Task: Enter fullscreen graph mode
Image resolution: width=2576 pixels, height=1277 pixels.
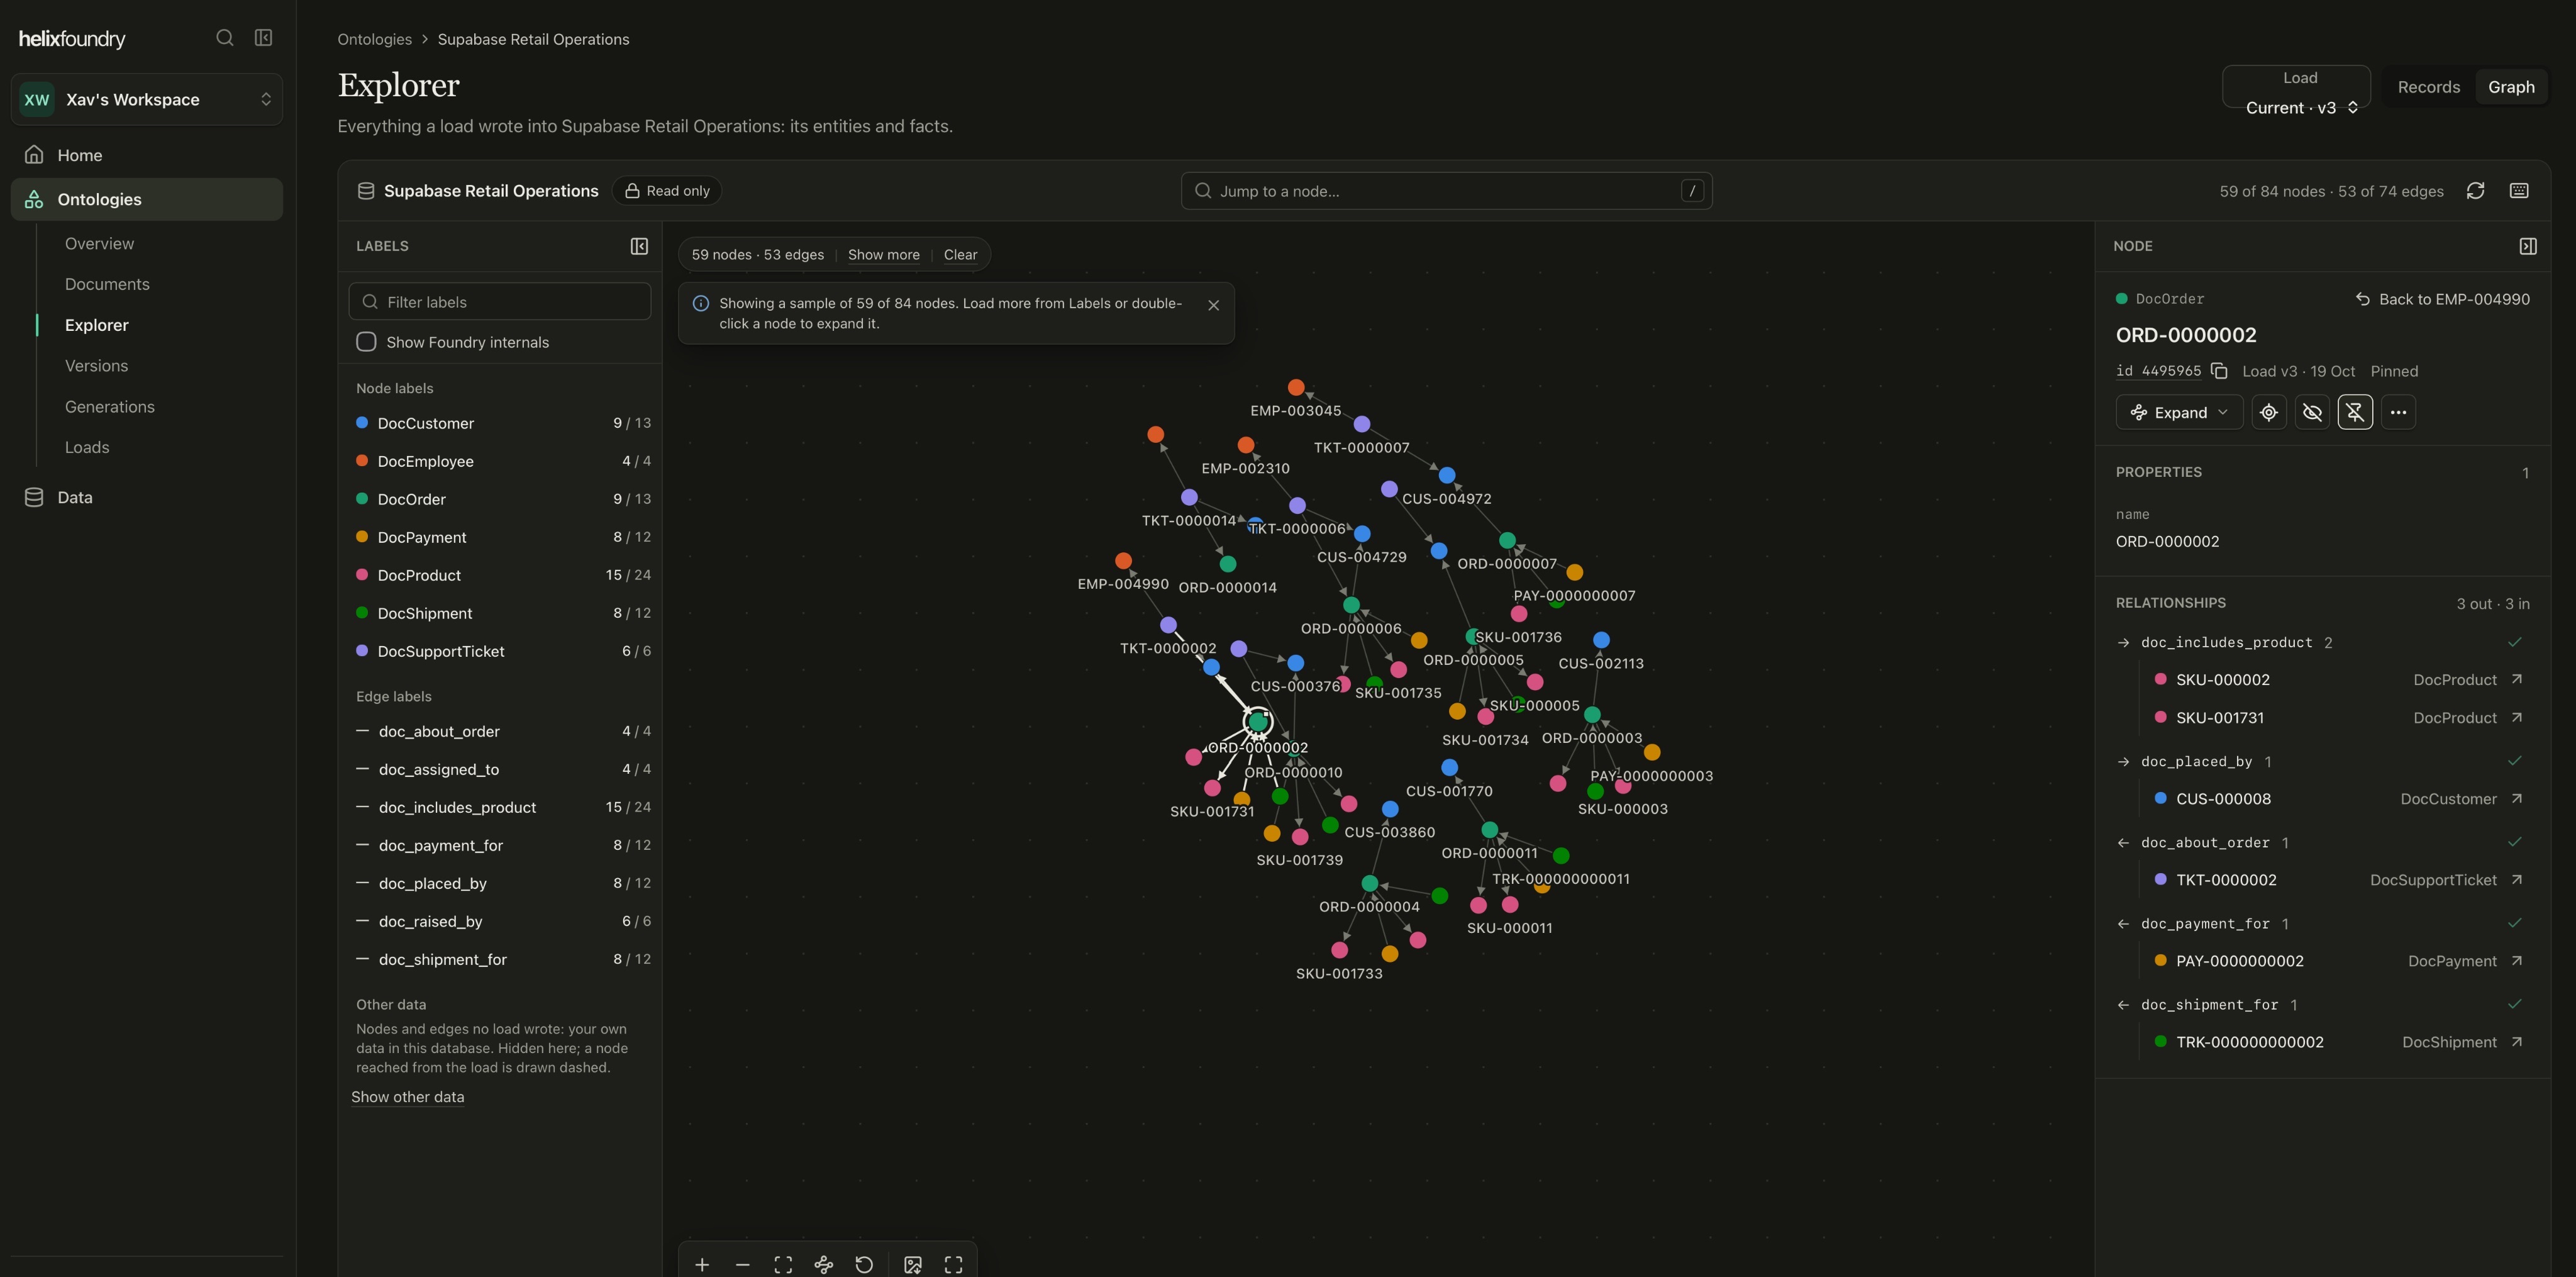Action: point(954,1265)
